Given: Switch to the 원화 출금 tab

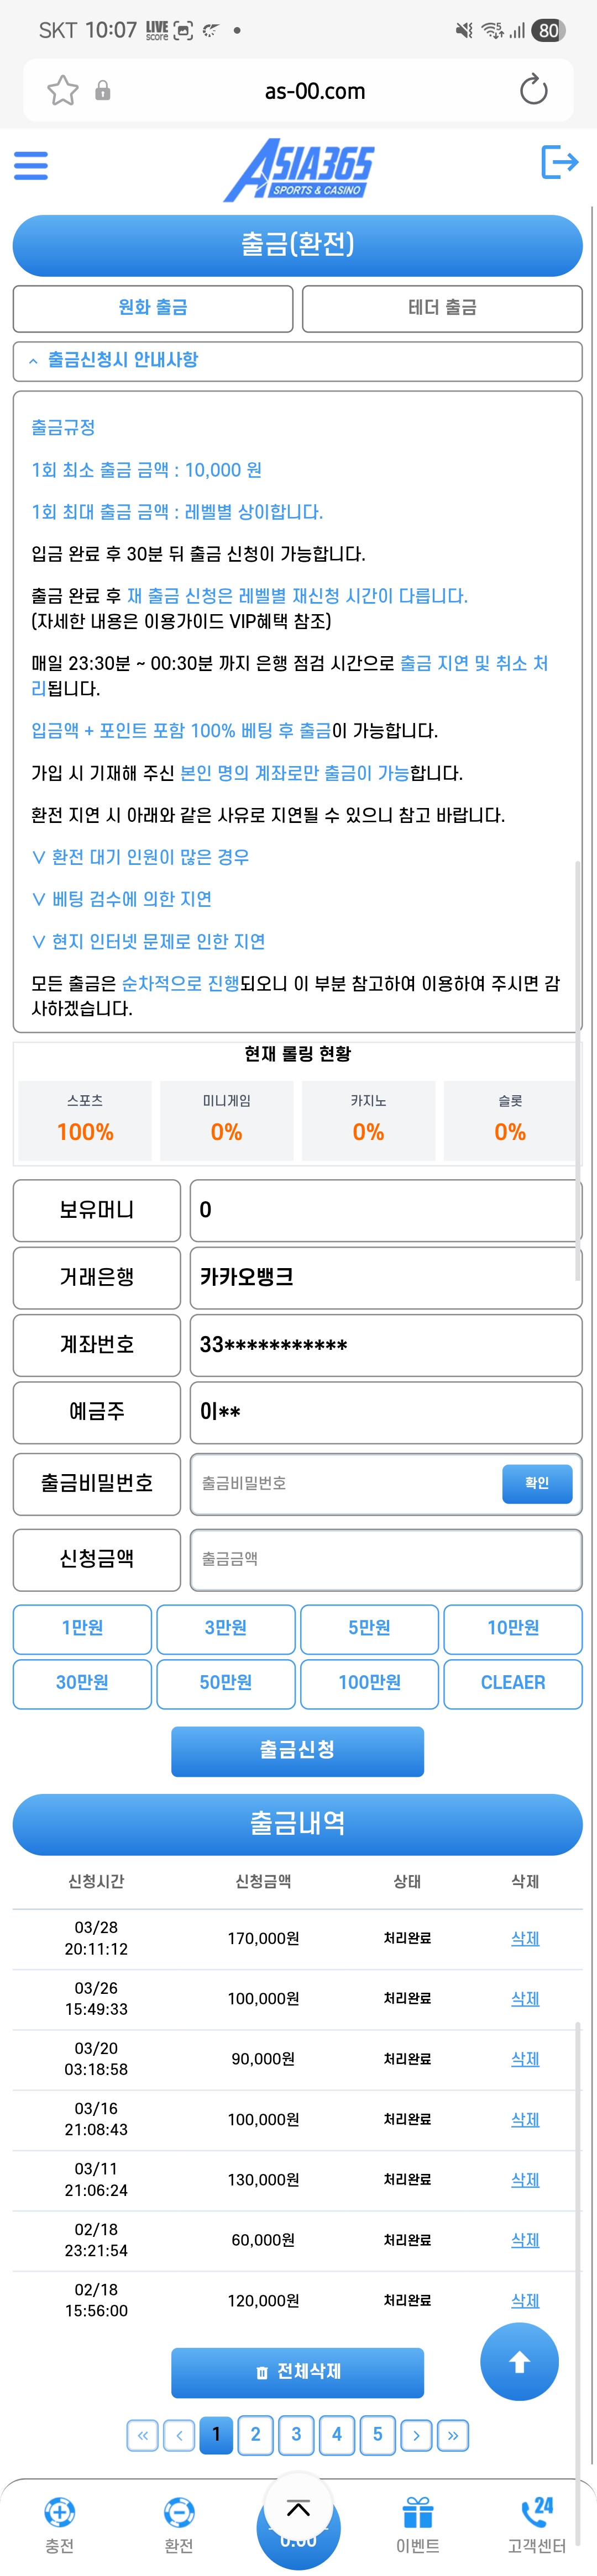Looking at the screenshot, I should (x=152, y=308).
